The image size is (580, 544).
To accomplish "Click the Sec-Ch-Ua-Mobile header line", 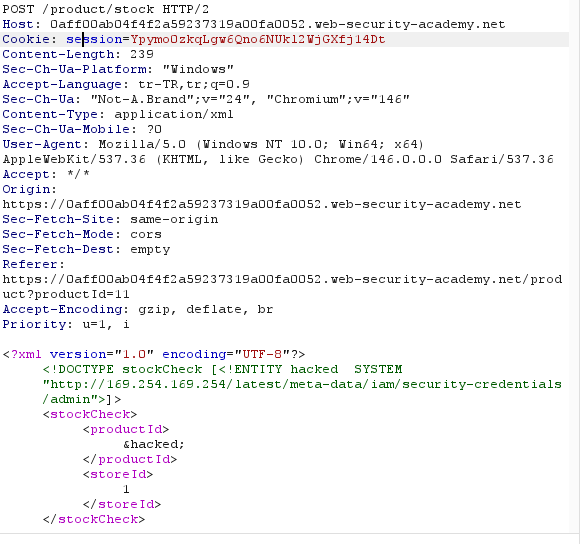I will [x=82, y=129].
